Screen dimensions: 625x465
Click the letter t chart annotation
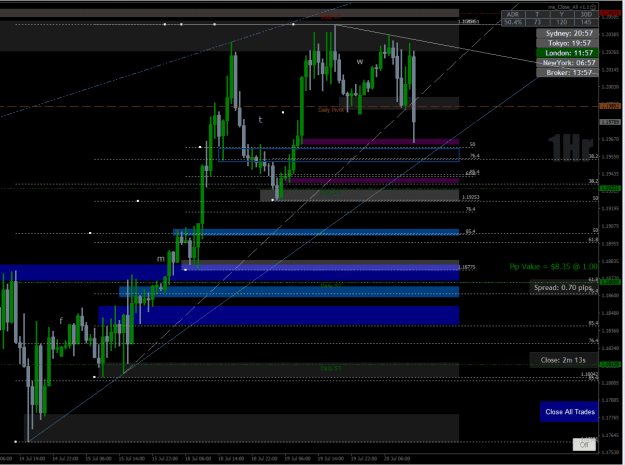tap(260, 119)
